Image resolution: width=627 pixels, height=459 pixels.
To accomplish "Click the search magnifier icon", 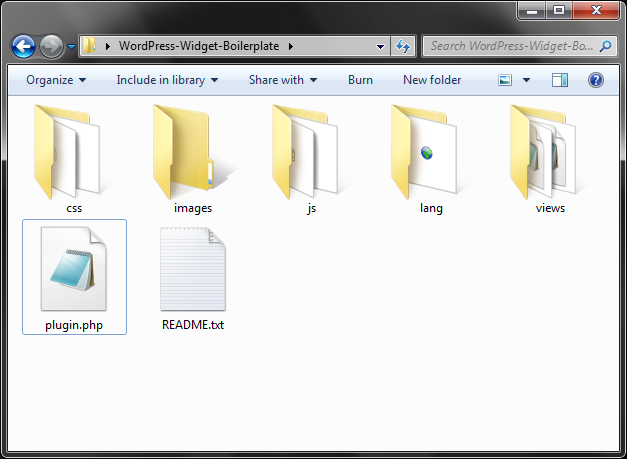I will [x=605, y=46].
